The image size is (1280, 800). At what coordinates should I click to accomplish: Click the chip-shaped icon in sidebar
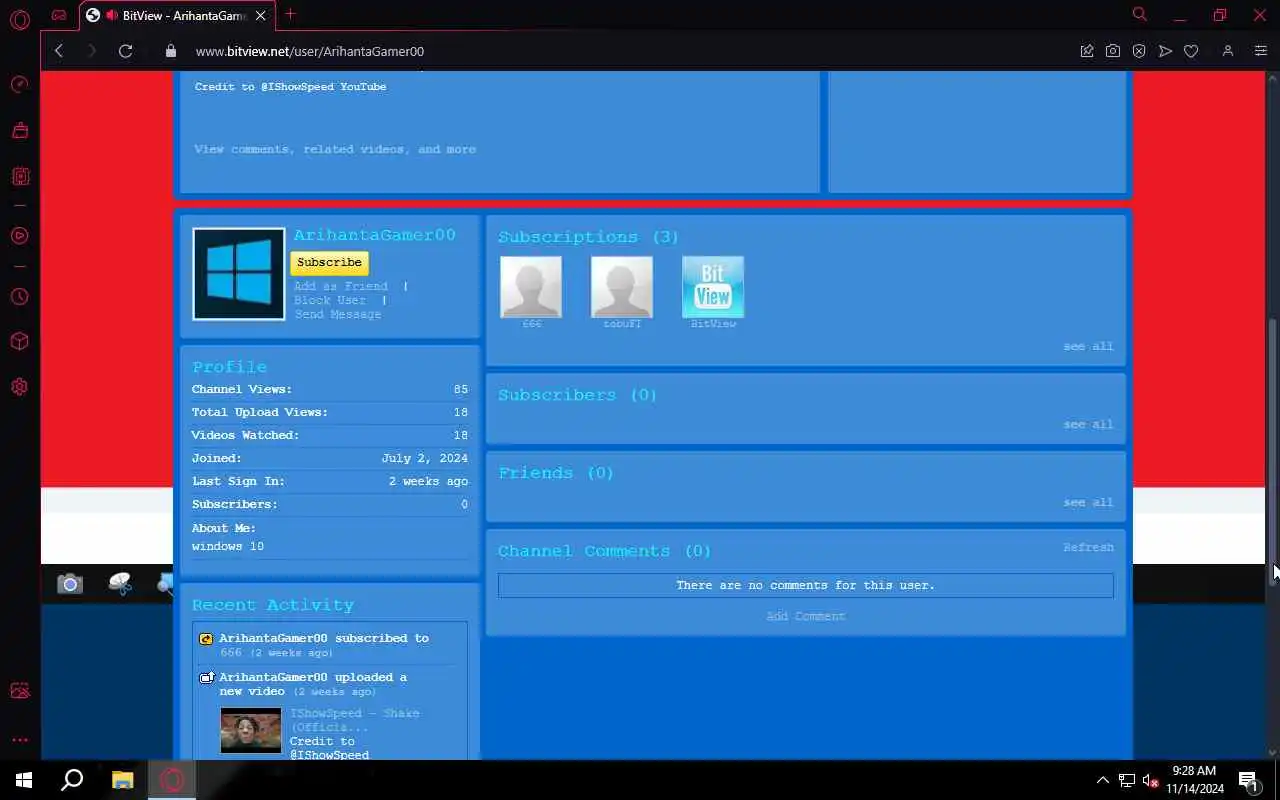click(20, 176)
